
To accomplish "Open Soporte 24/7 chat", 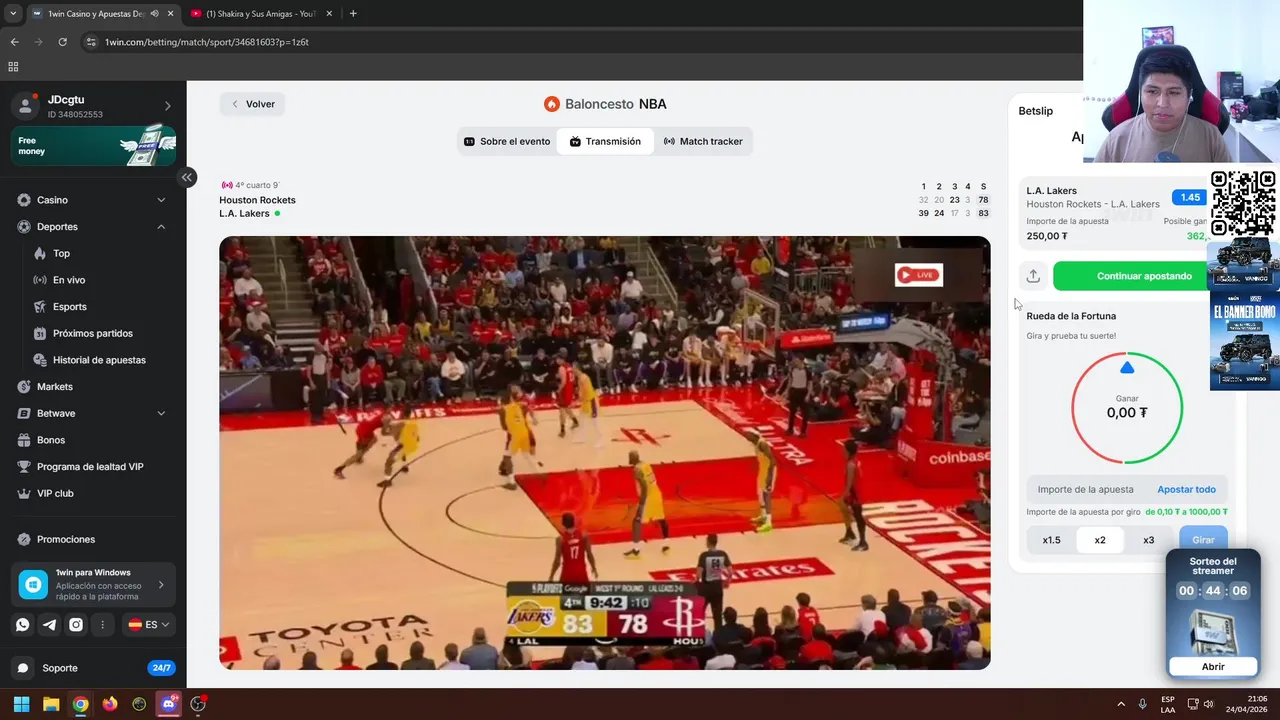I will click(x=93, y=668).
